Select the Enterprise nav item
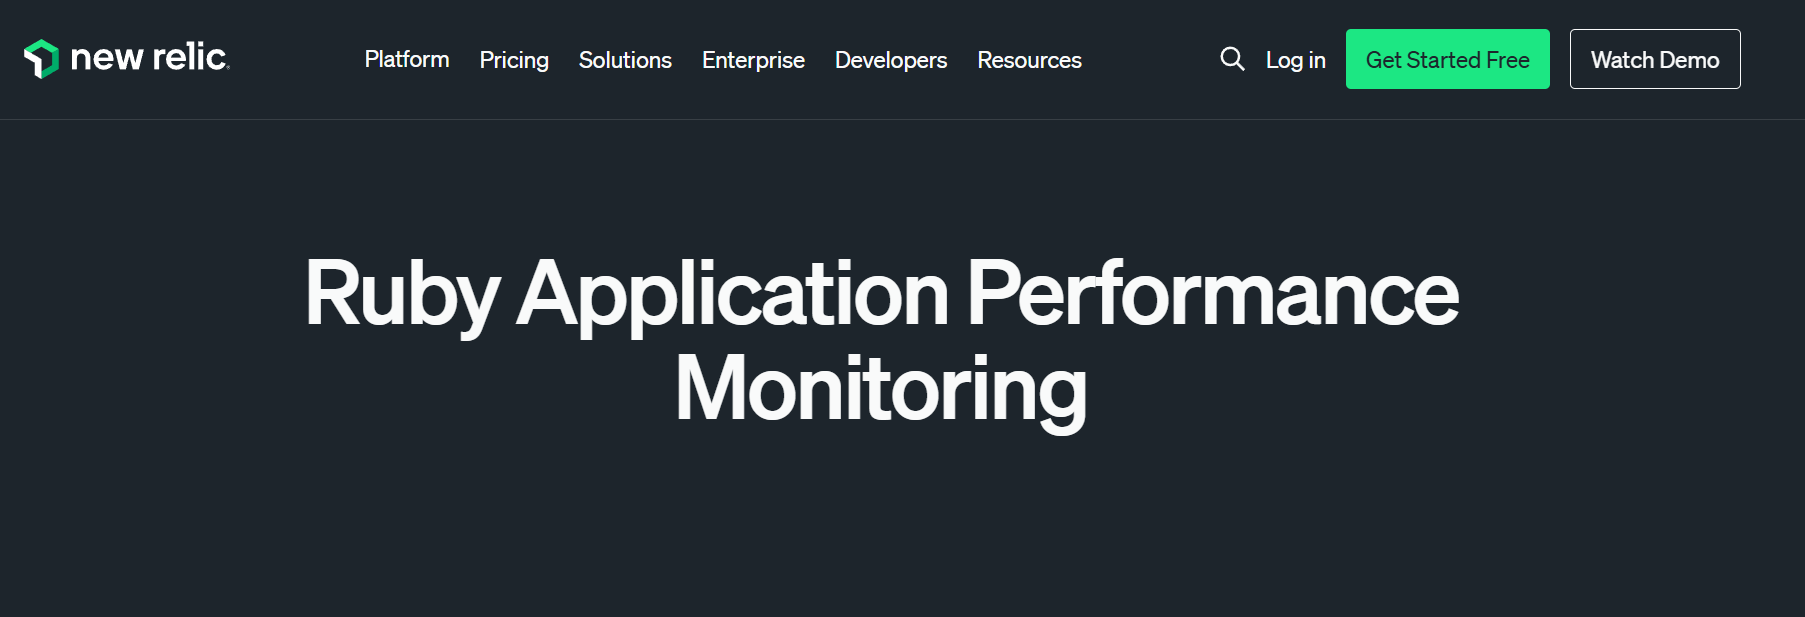 tap(753, 60)
